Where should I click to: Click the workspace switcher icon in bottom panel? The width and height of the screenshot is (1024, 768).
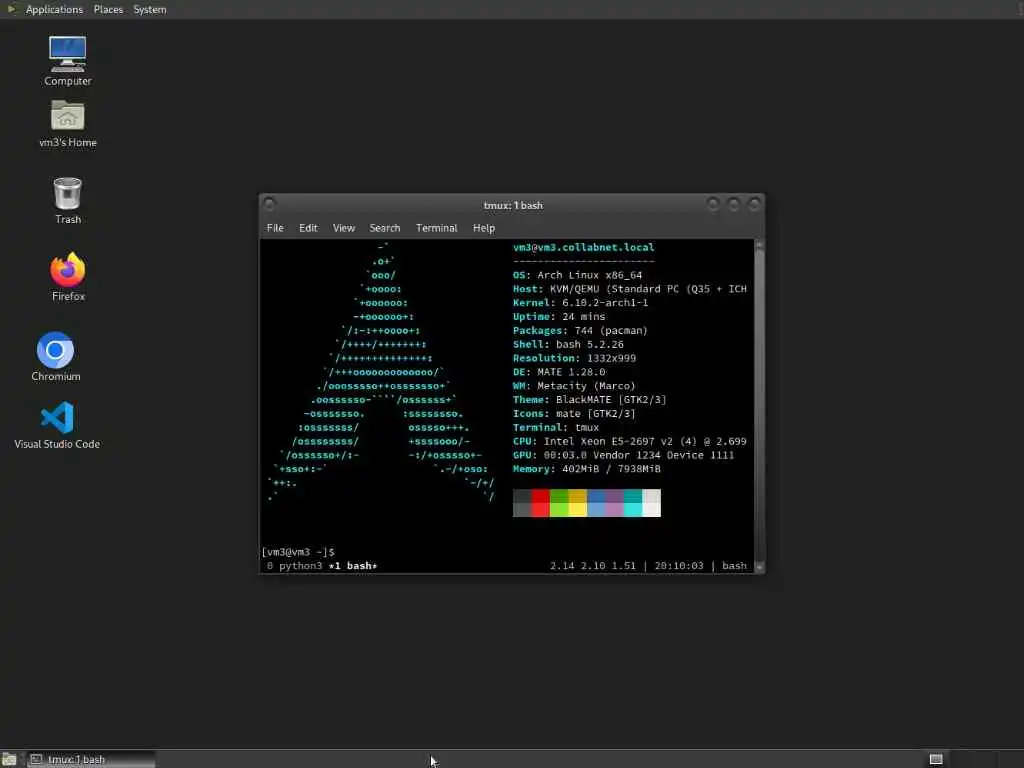936,759
